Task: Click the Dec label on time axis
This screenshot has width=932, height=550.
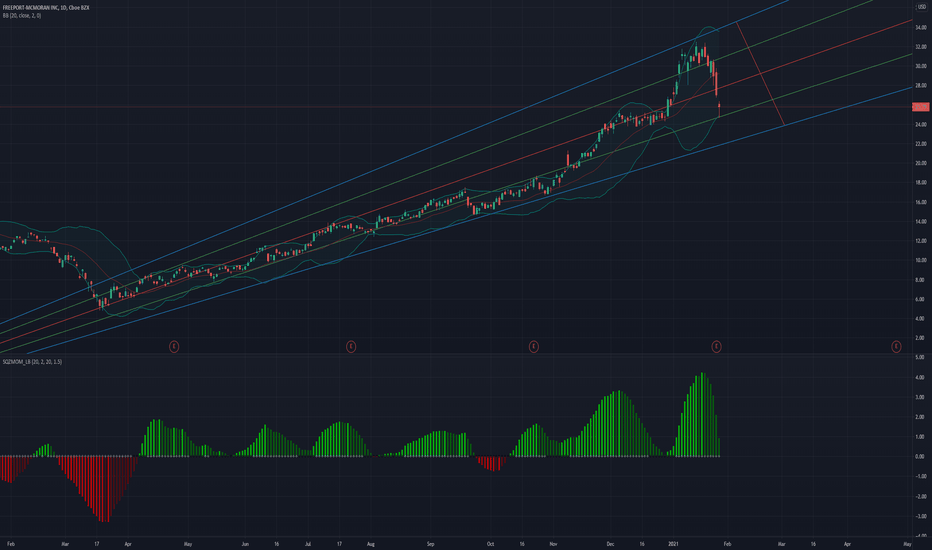Action: tap(610, 544)
